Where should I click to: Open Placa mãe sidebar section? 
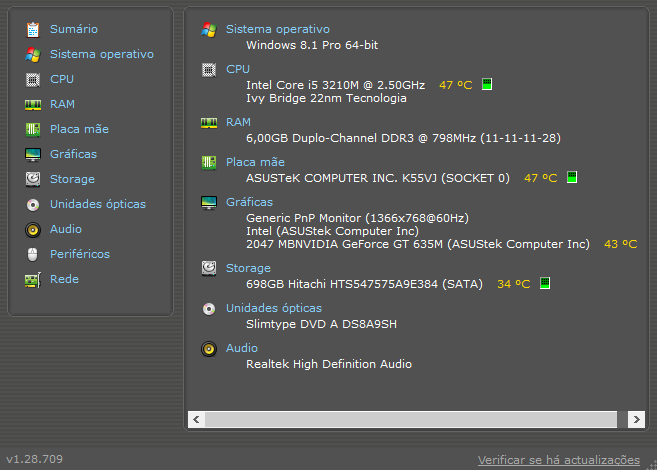tap(79, 129)
